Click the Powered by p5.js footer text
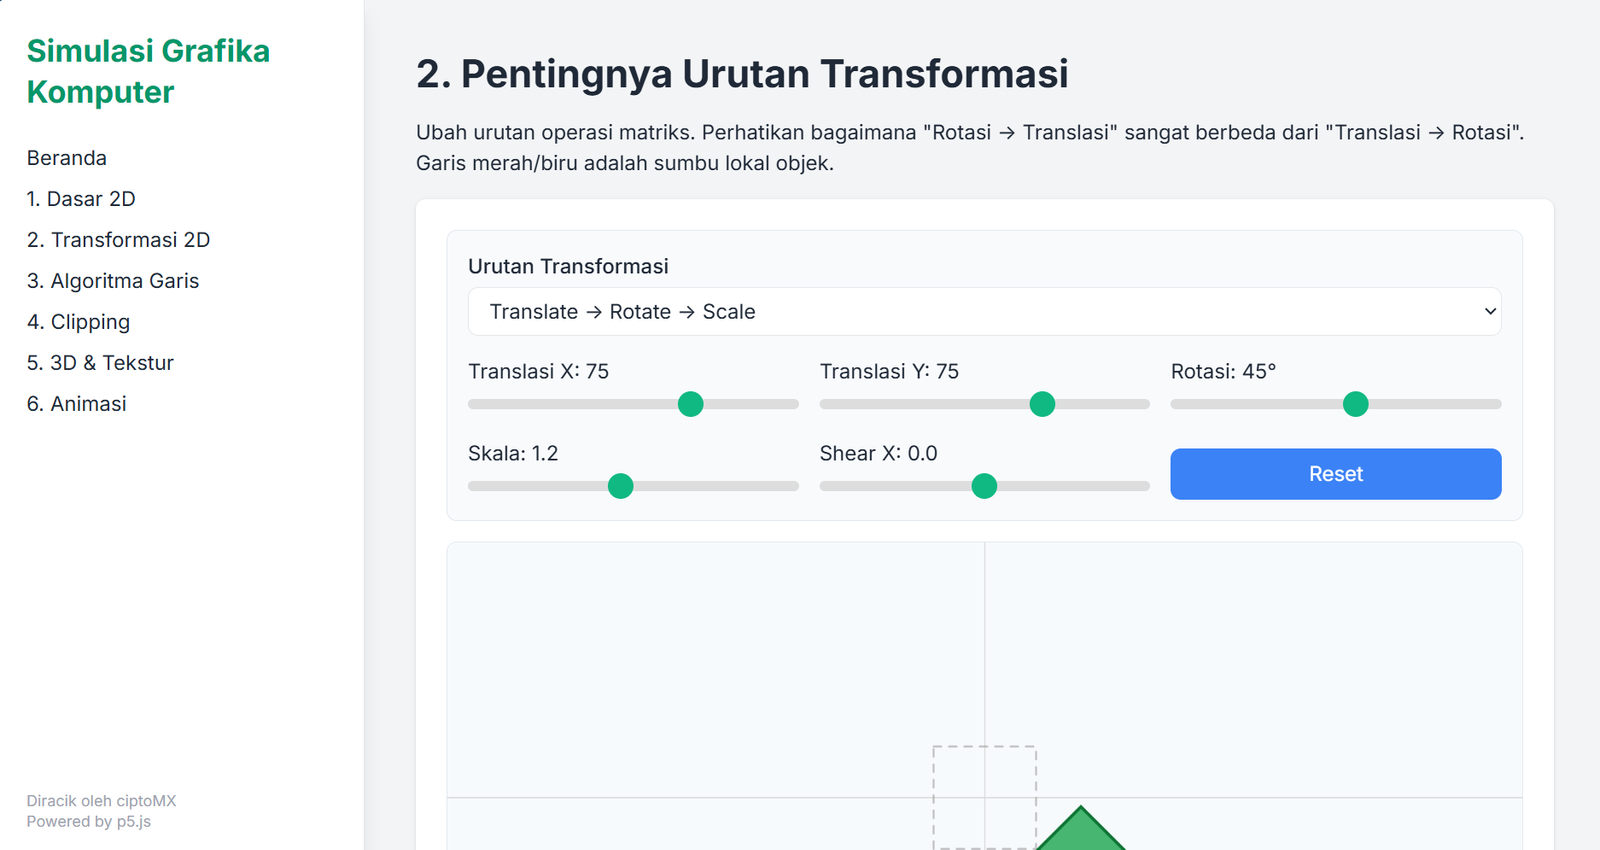1600x850 pixels. [89, 822]
